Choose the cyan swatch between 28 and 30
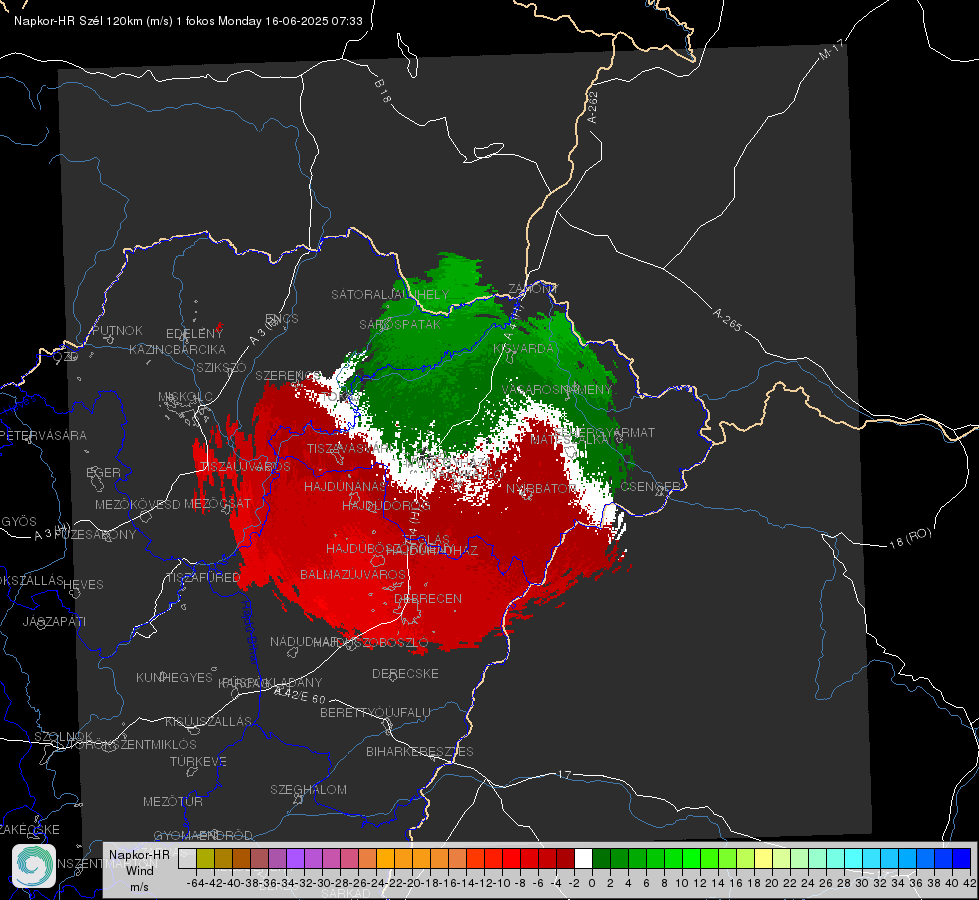Screen dimensions: 979x900 [x=854, y=859]
